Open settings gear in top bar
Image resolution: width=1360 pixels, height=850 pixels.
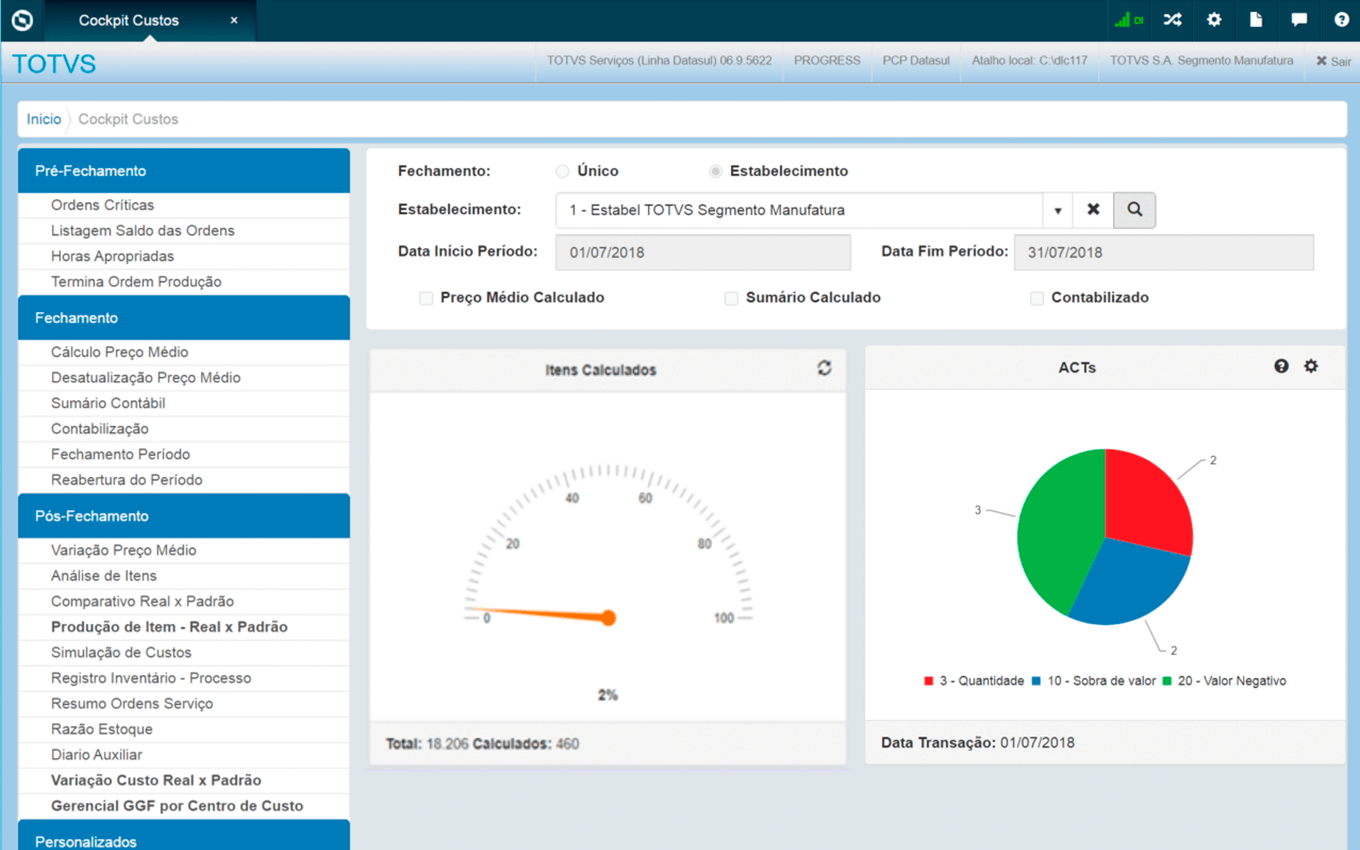1214,20
